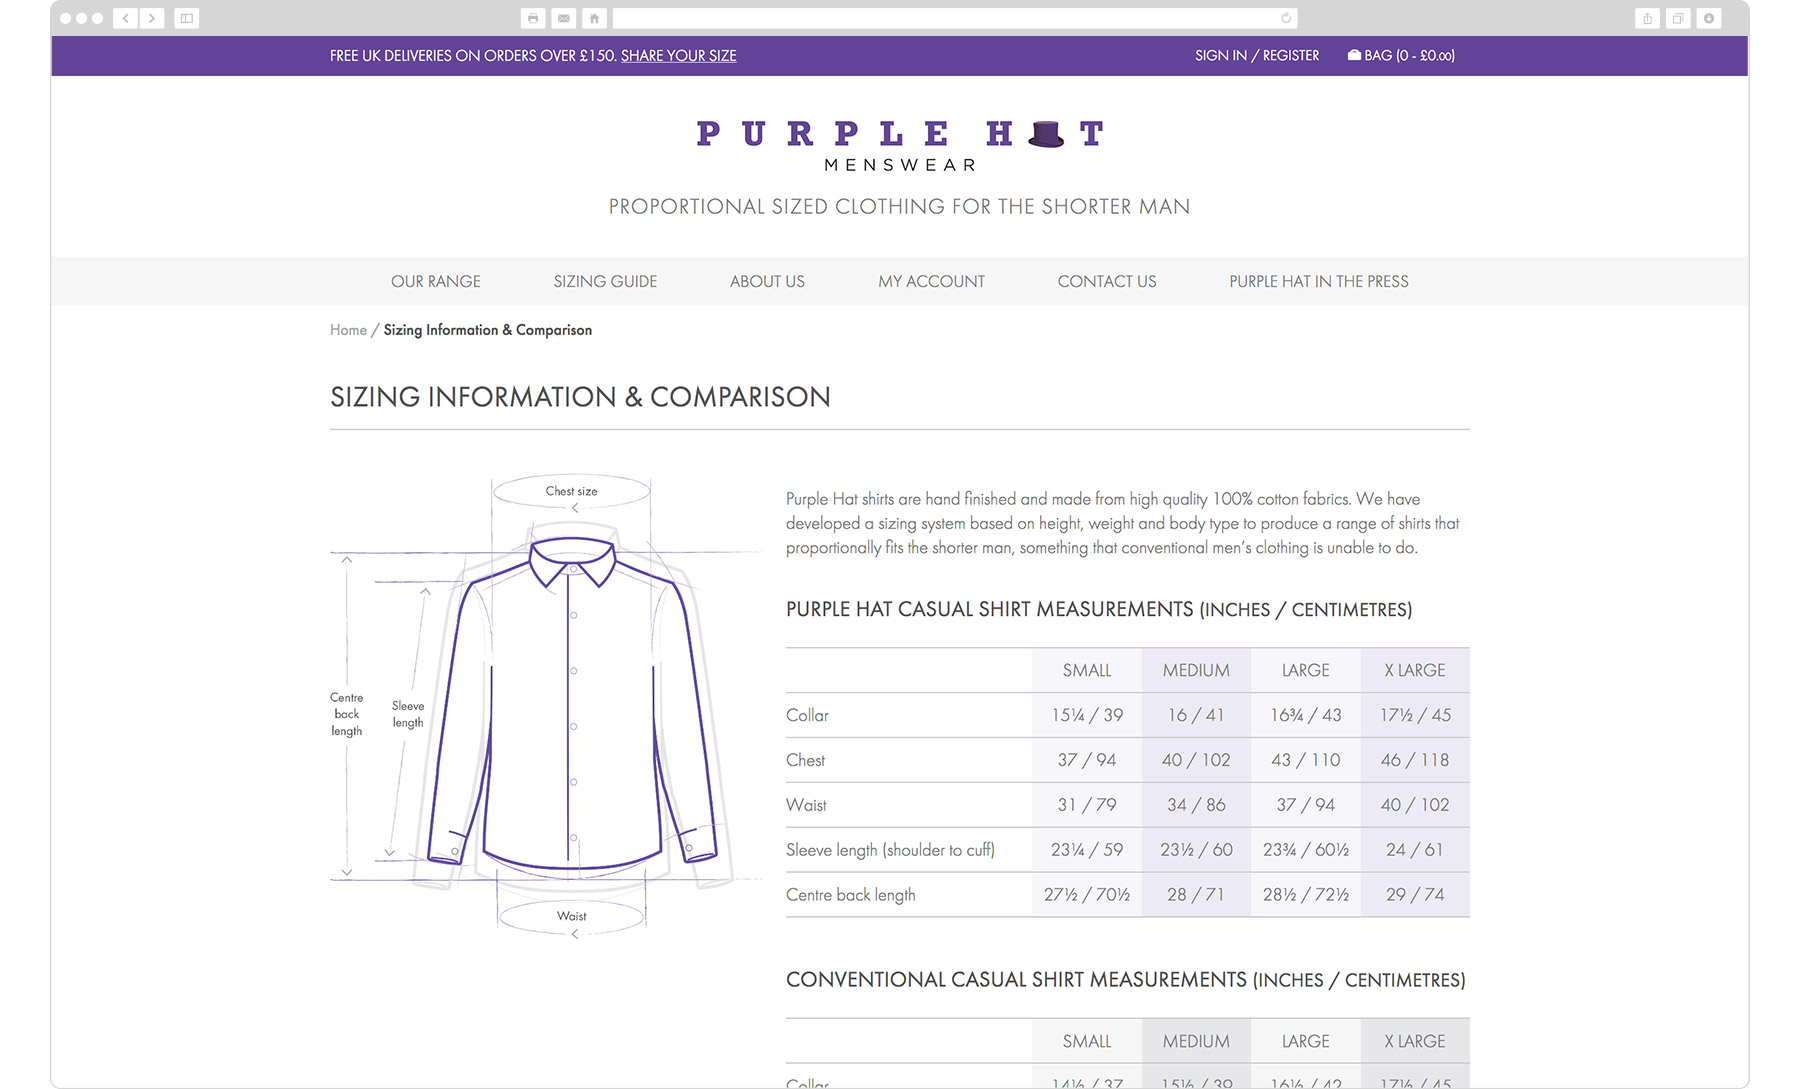Image resolution: width=1800 pixels, height=1089 pixels.
Task: Click the mail icon in browser toolbar
Action: pyautogui.click(x=564, y=18)
